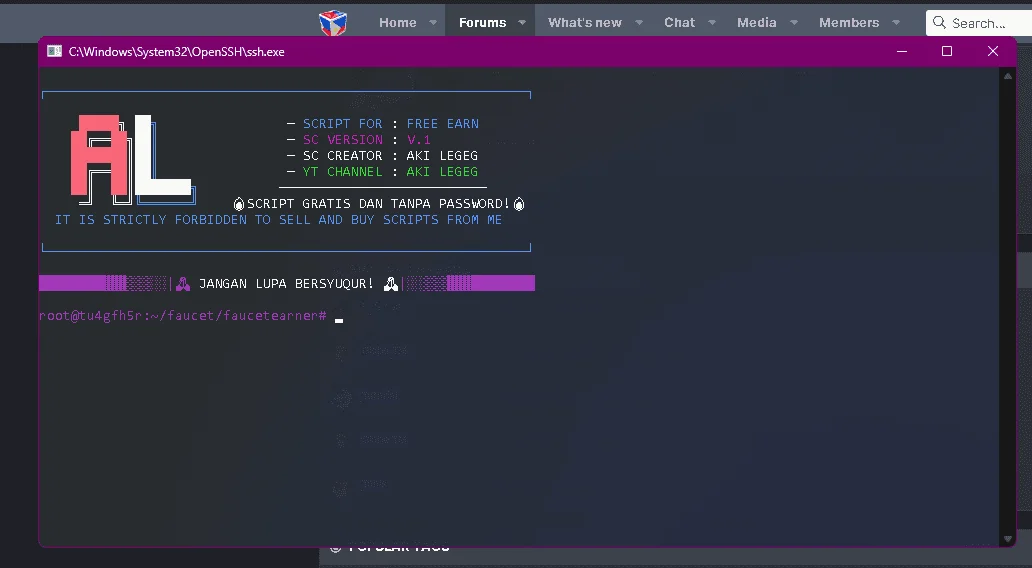Click the 'IT IS STRICTLY FORBIDDEN' warning line

pos(278,219)
